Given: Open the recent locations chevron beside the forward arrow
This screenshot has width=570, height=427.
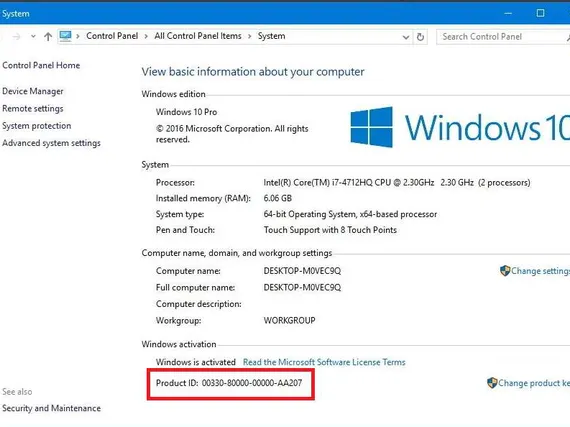Looking at the screenshot, I should pos(33,36).
